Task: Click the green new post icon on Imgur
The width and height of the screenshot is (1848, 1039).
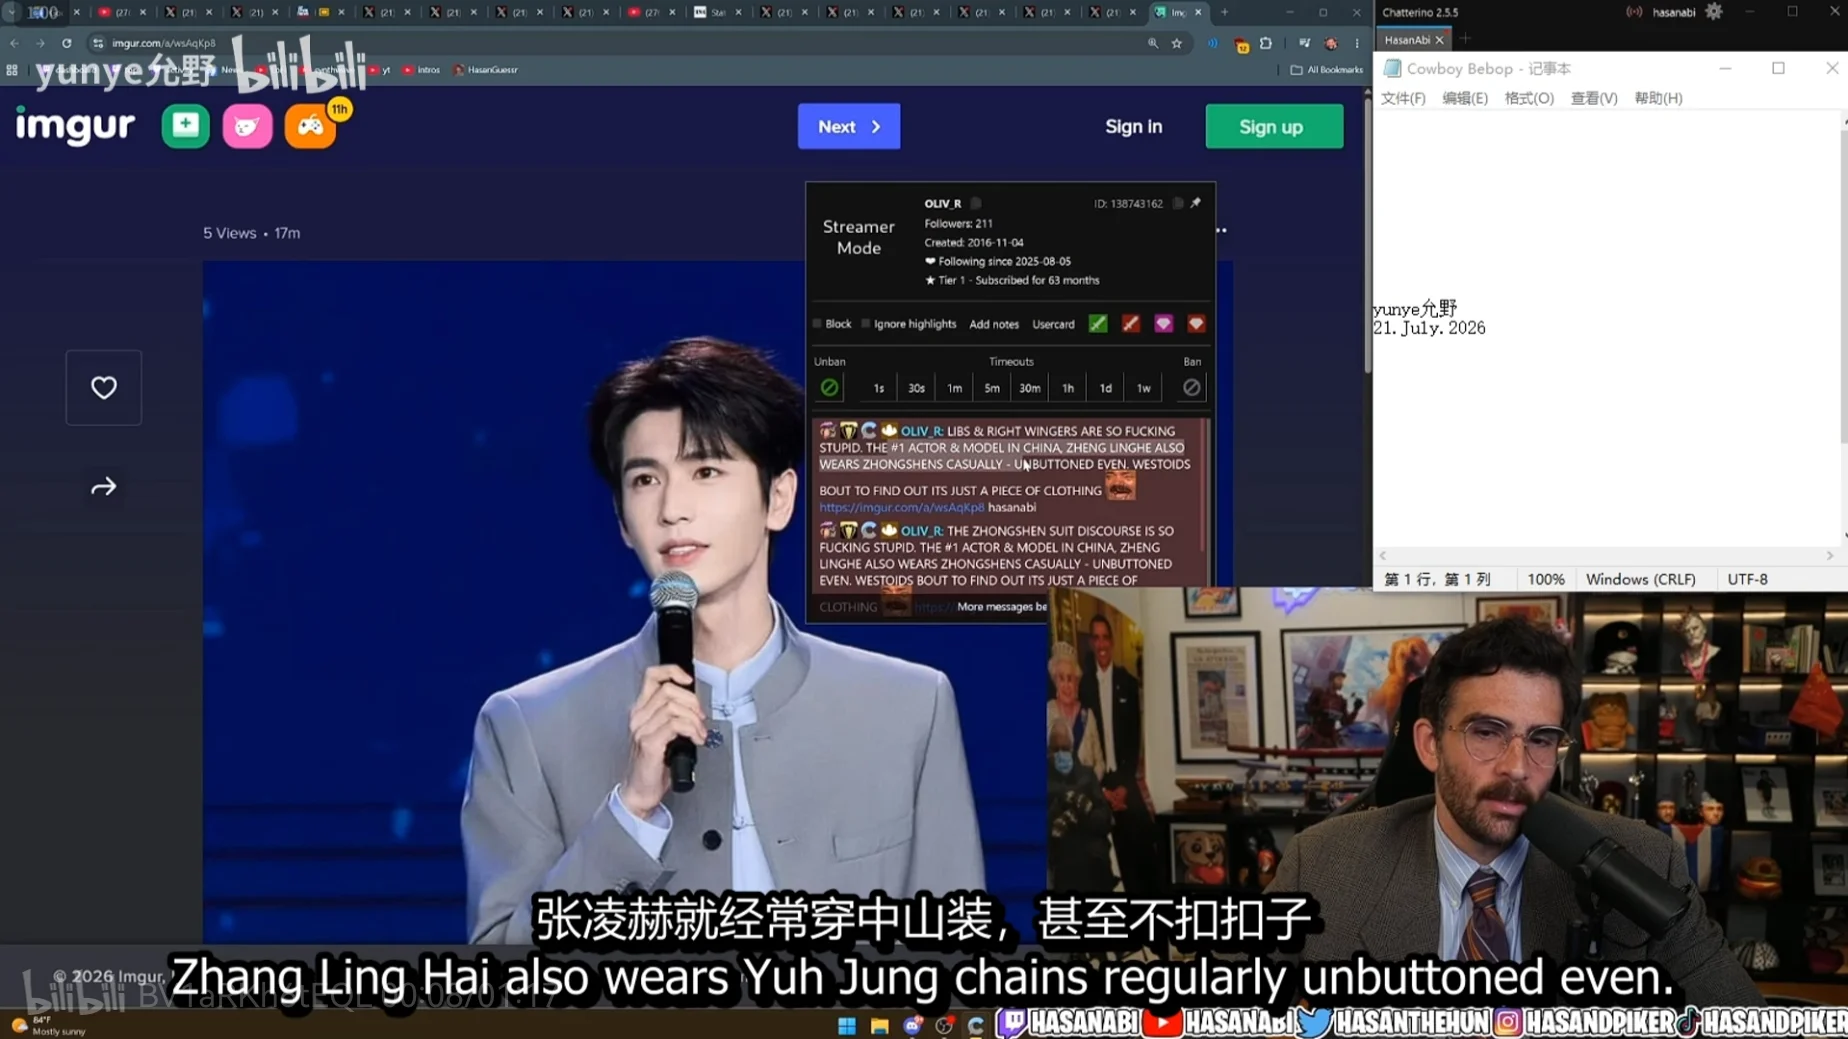Action: coord(185,126)
